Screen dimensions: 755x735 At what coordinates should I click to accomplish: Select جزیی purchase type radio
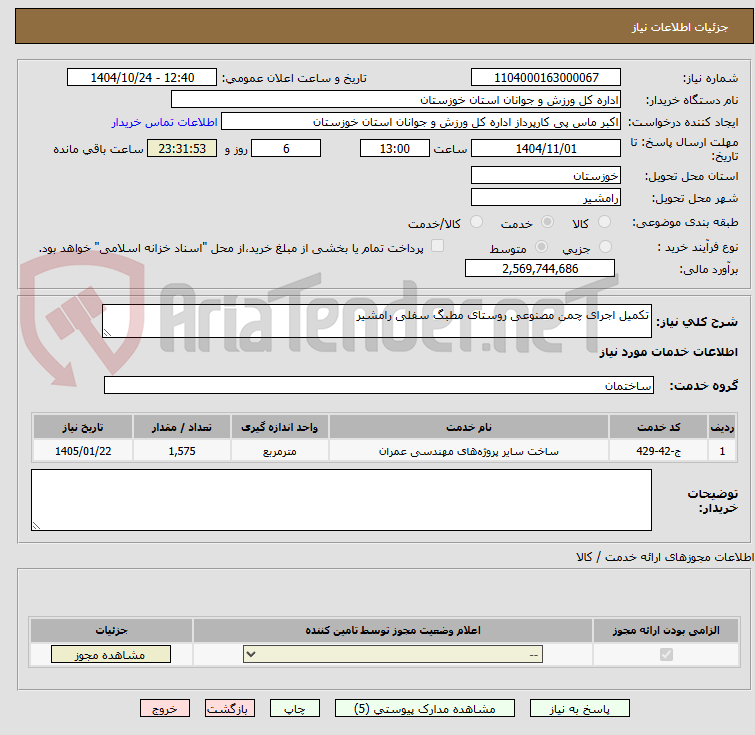(x=605, y=247)
